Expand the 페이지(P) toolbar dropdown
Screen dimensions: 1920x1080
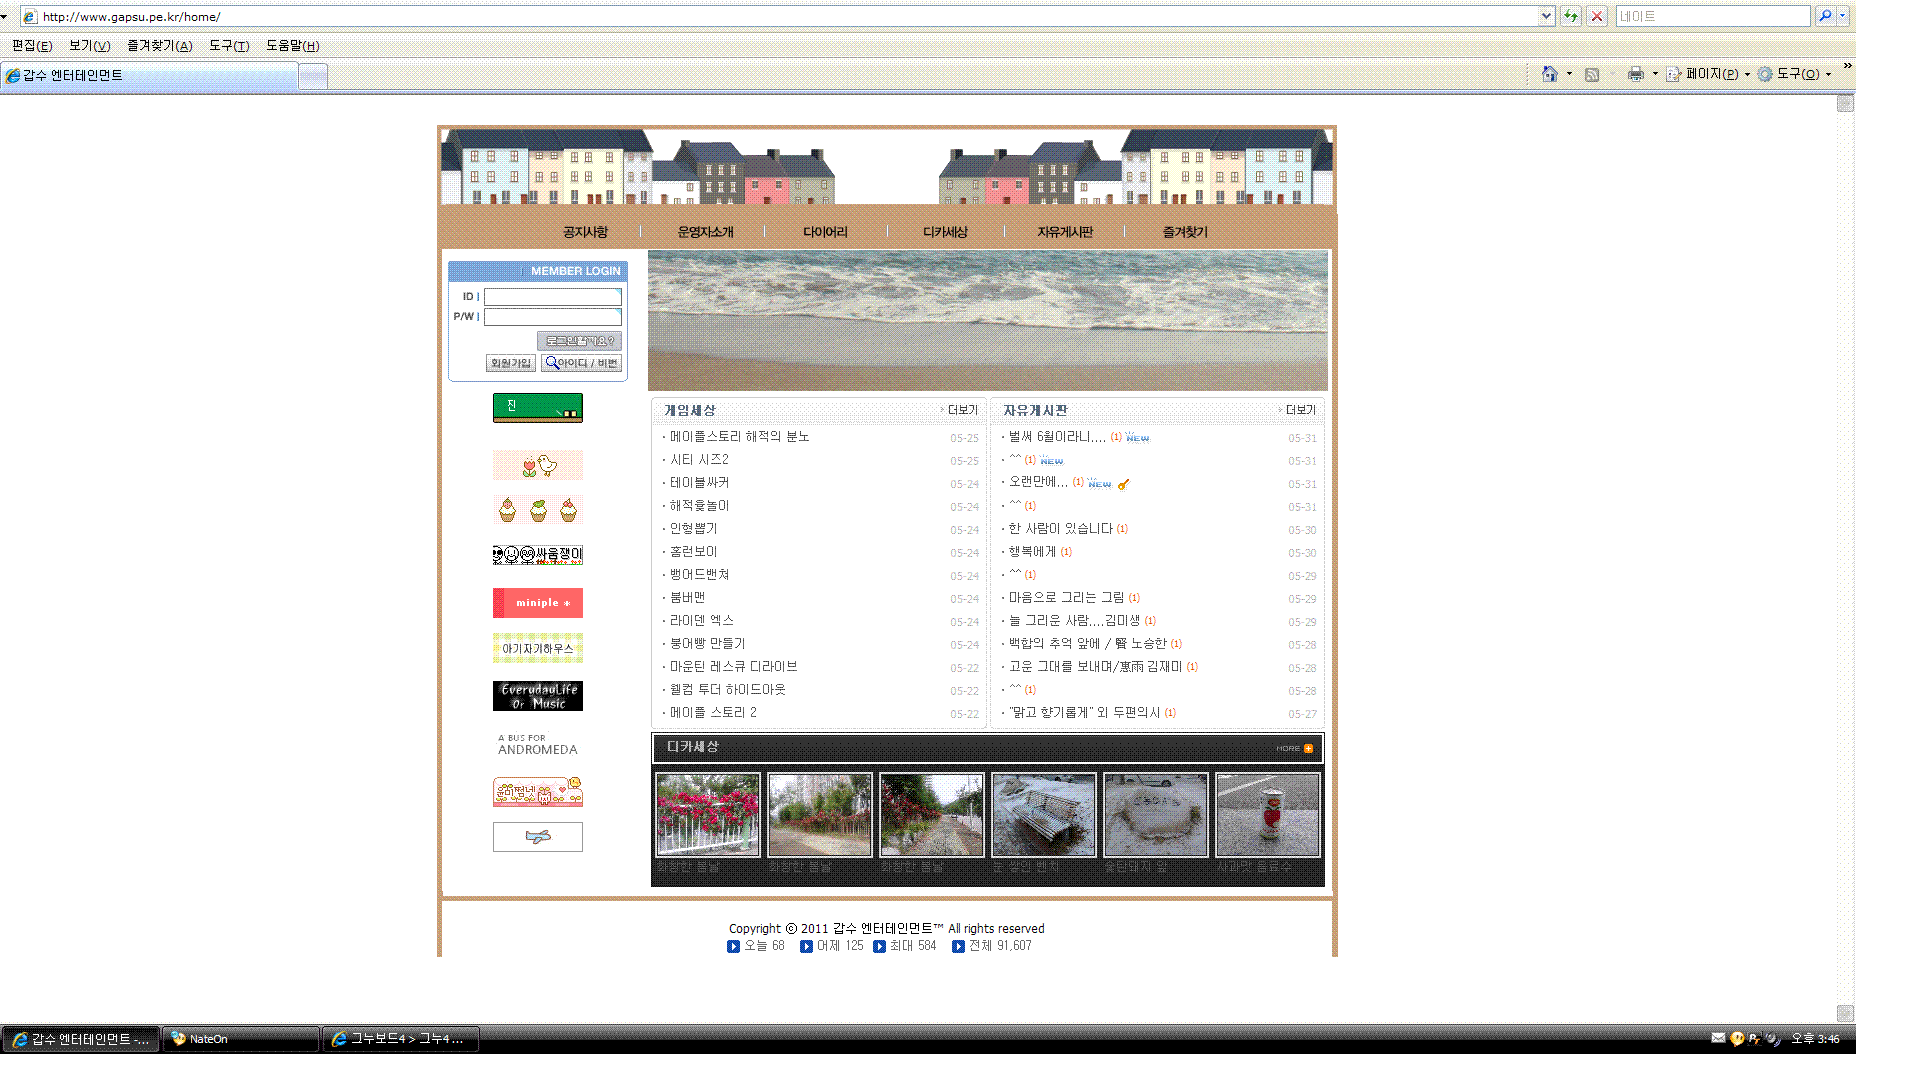coord(1747,74)
